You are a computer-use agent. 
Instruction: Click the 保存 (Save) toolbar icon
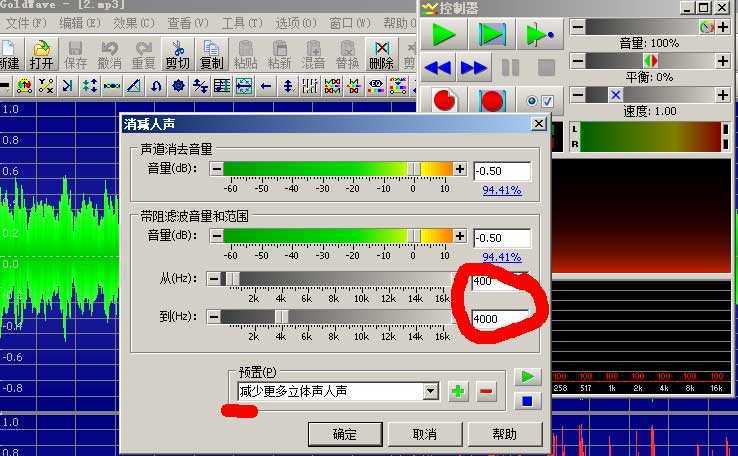75,55
